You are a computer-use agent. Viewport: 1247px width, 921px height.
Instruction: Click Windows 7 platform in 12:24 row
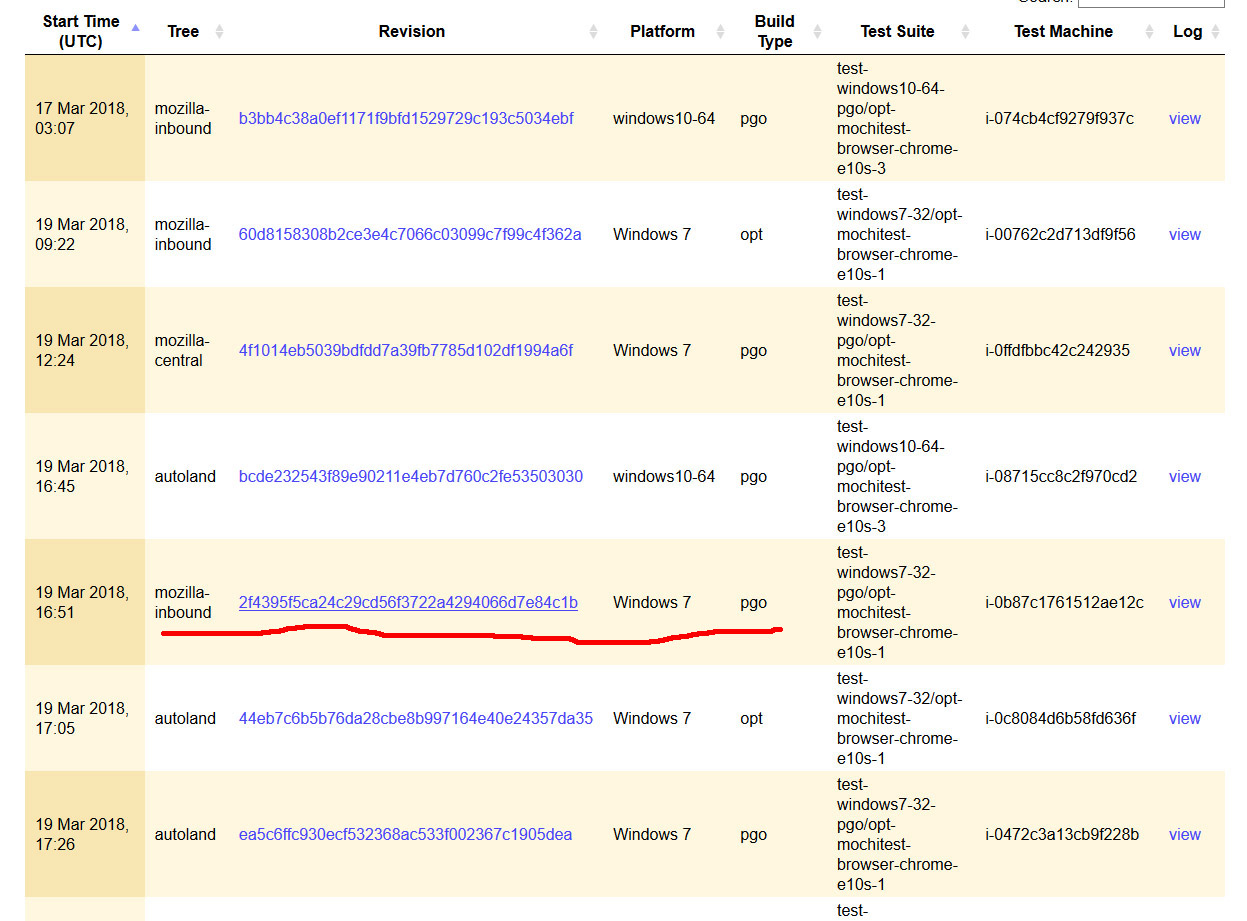(x=652, y=350)
